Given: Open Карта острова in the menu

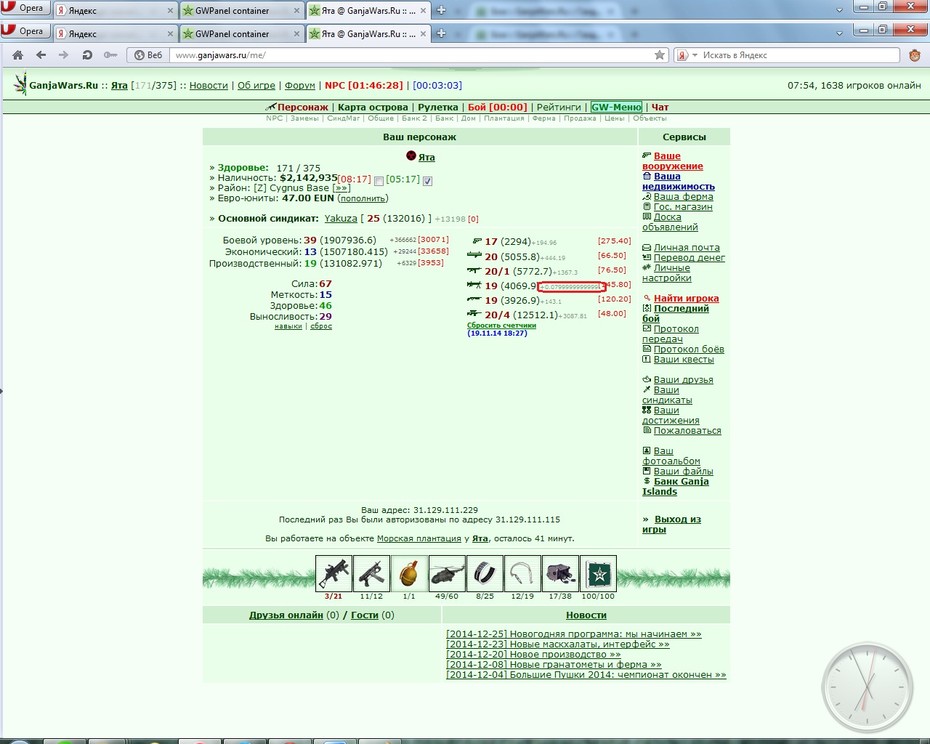Looking at the screenshot, I should point(372,107).
